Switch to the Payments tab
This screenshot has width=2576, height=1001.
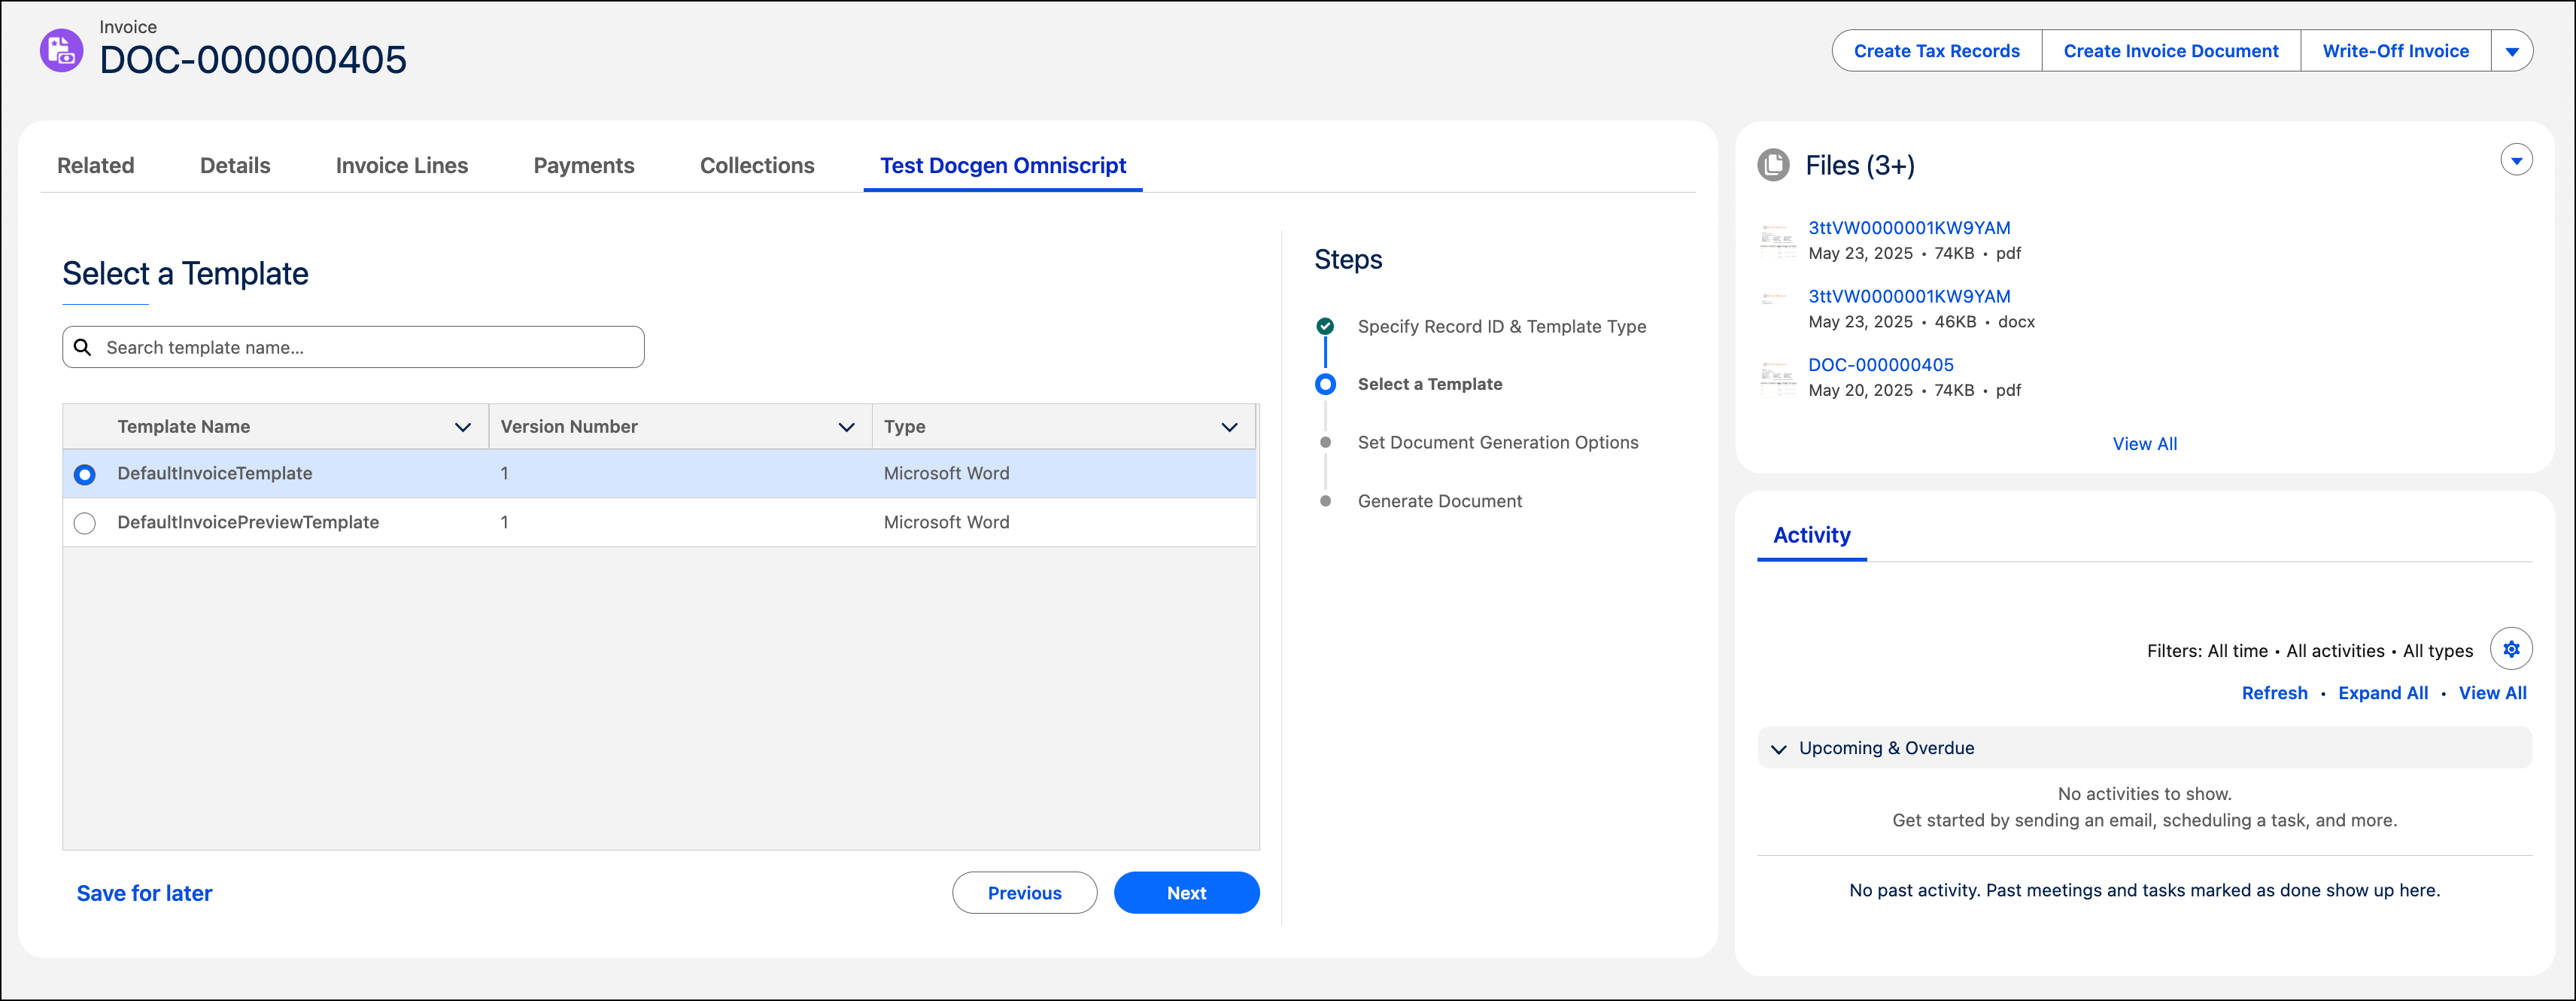tap(583, 166)
